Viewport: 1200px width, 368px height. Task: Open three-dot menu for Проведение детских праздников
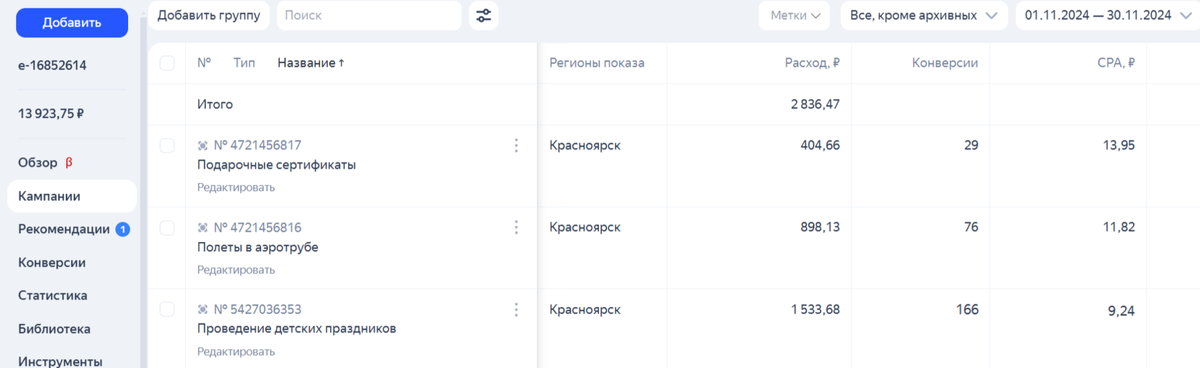[x=516, y=309]
